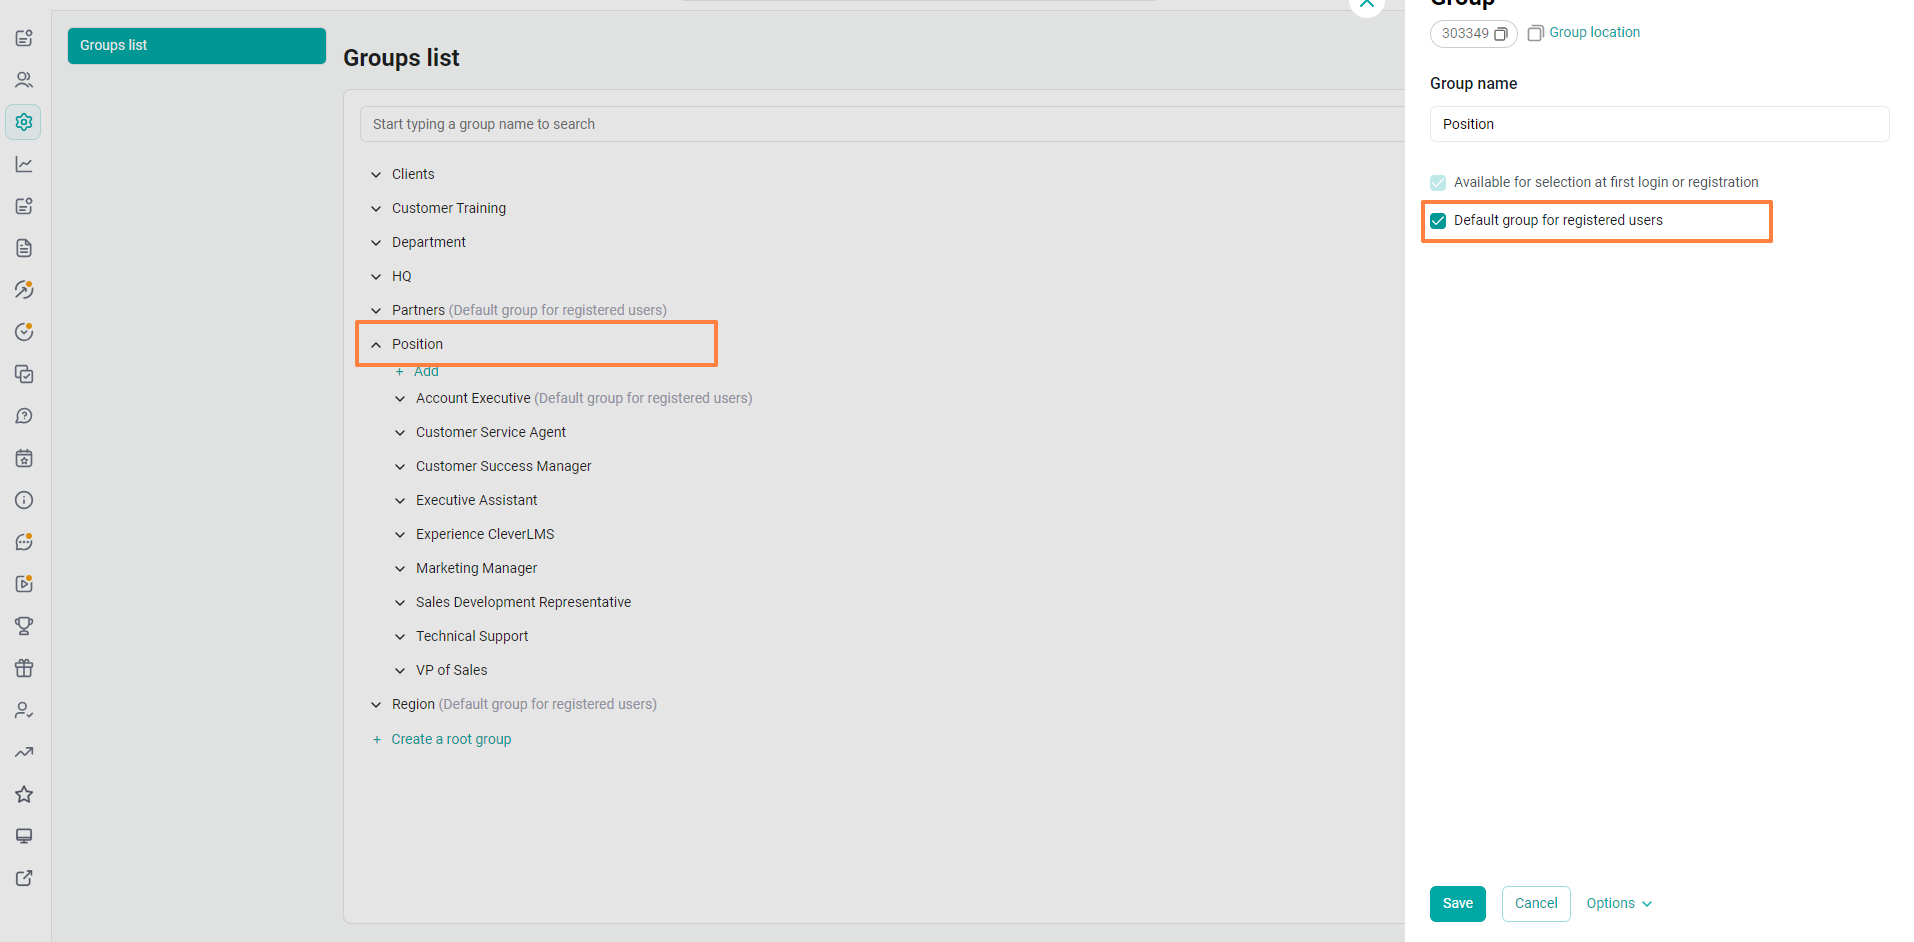1914x942 pixels.
Task: Expand the VP of Sales subgroup
Action: point(400,671)
